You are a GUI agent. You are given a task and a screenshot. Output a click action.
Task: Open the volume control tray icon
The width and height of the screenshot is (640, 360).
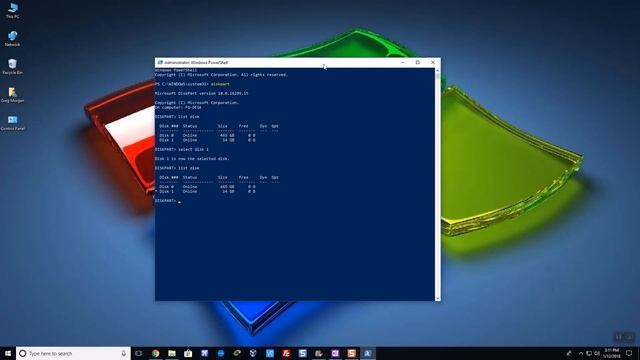pyautogui.click(x=597, y=353)
